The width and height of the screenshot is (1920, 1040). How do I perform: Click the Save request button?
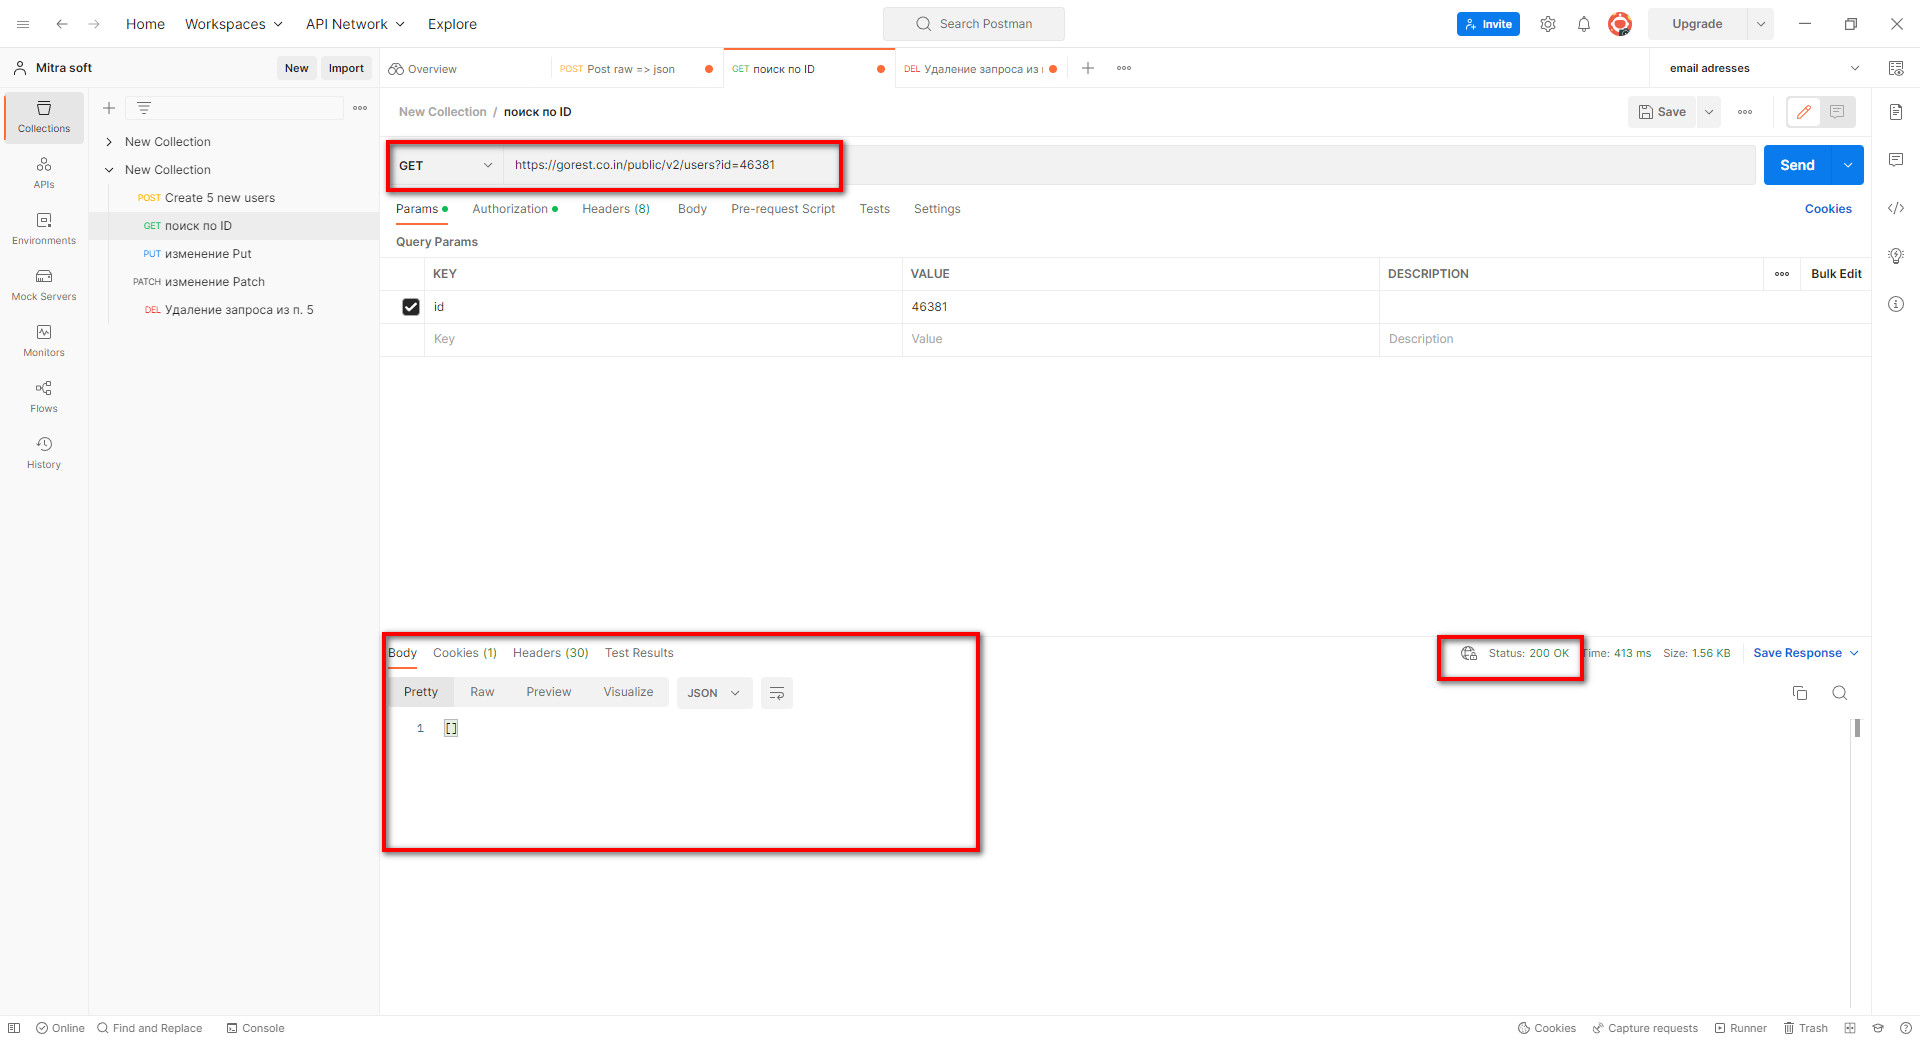[x=1662, y=112]
